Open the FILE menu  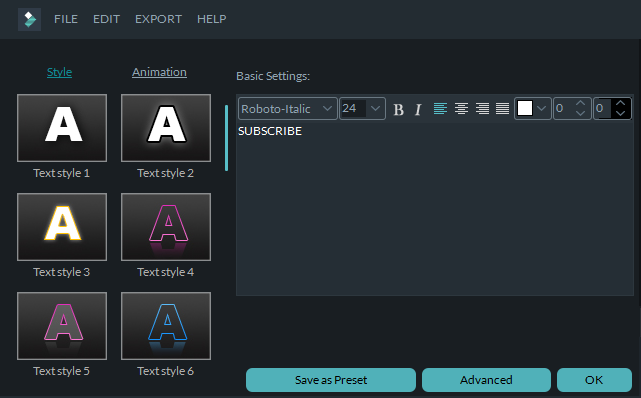(66, 19)
